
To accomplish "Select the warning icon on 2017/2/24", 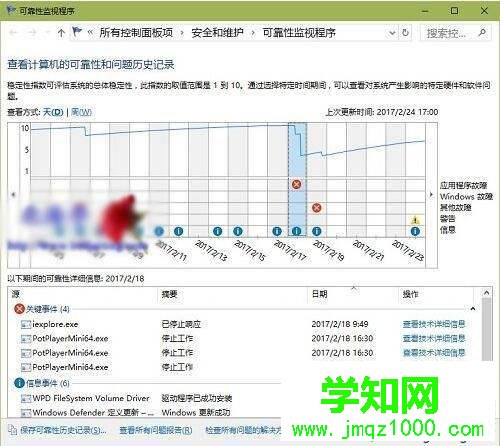I will (415, 220).
